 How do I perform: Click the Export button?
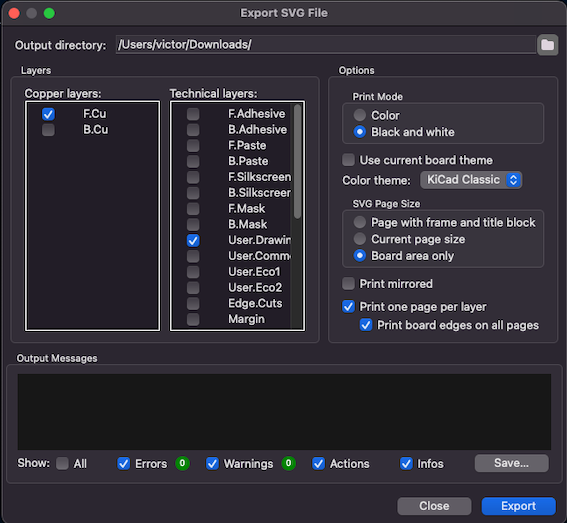pos(518,506)
